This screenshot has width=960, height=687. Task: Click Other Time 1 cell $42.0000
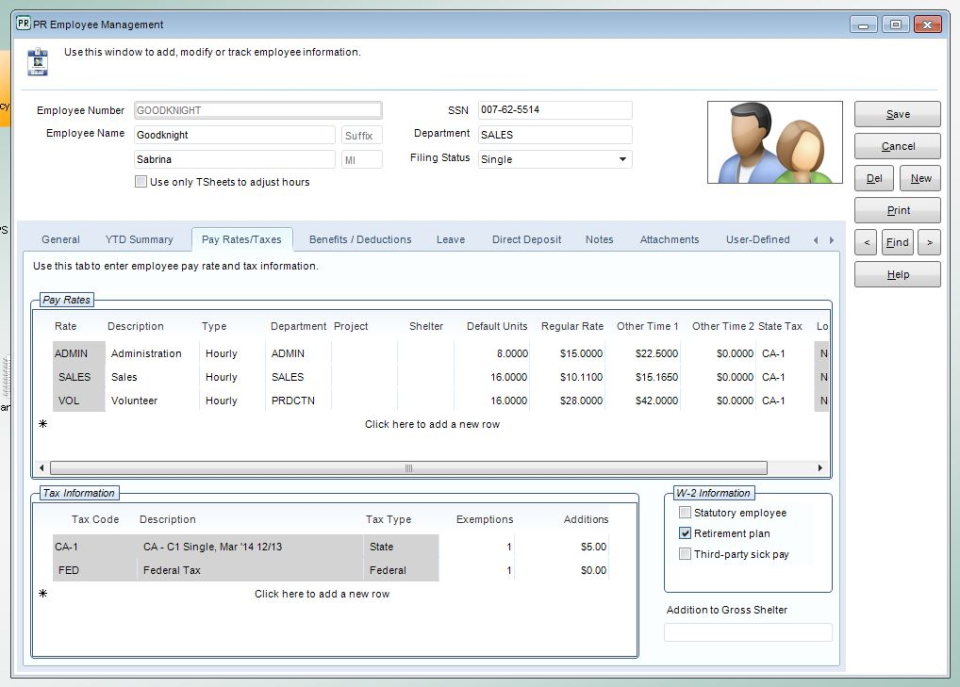(643, 400)
